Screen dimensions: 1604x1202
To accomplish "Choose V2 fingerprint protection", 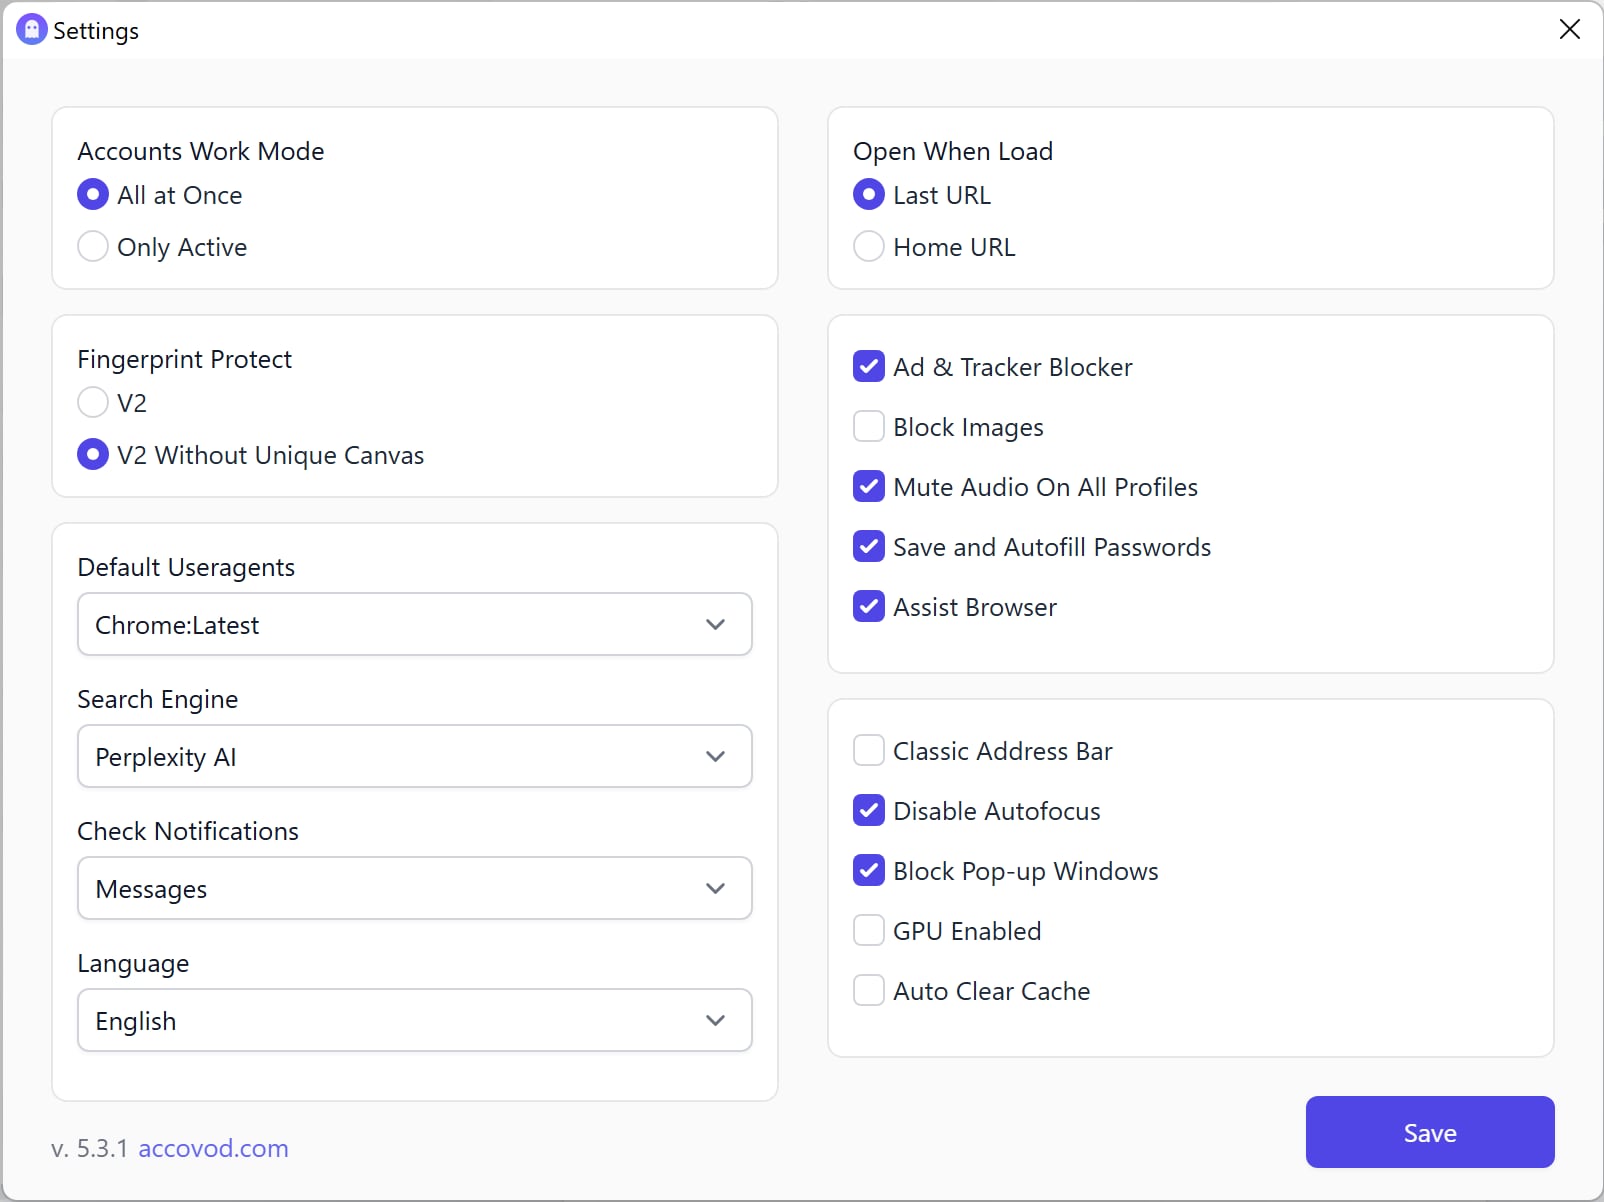I will [93, 403].
